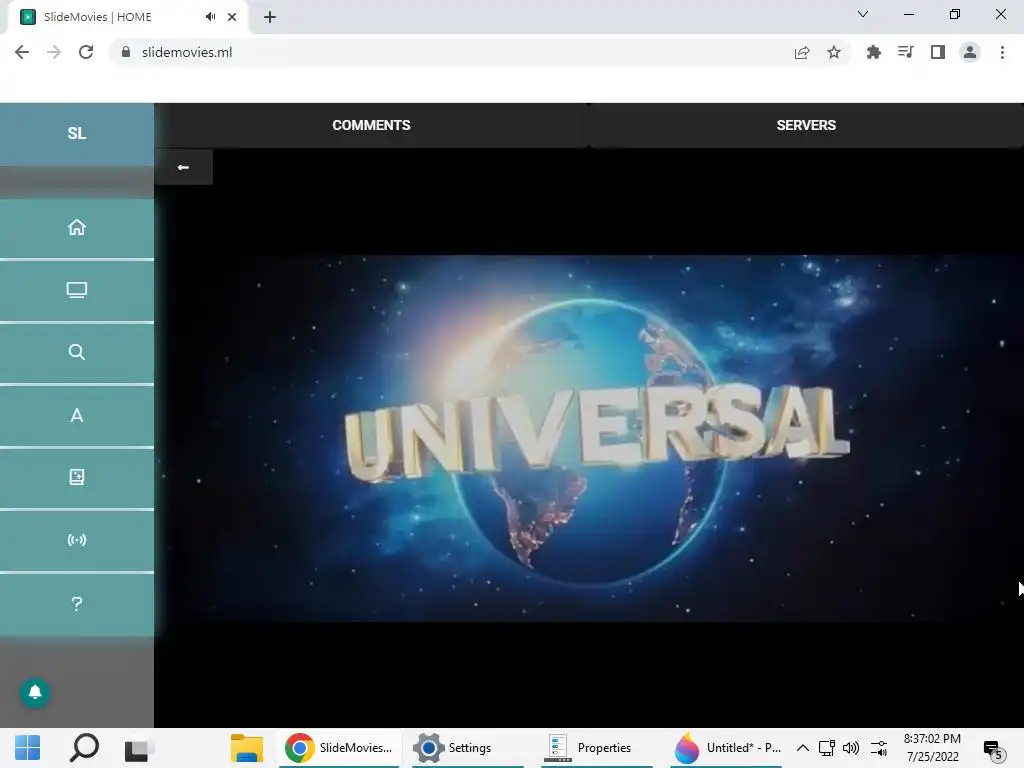The width and height of the screenshot is (1024, 768).
Task: Close the SlideMovies browser tab
Action: click(232, 17)
